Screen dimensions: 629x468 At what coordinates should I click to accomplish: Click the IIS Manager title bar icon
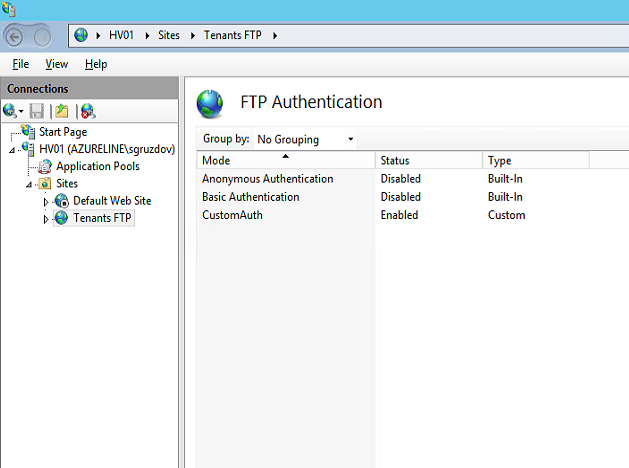pyautogui.click(x=8, y=9)
